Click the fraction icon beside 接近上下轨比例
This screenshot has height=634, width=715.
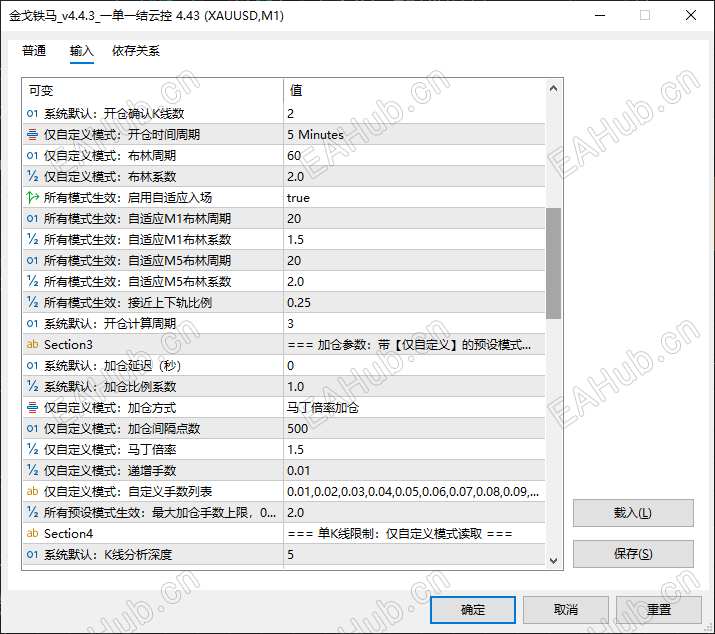coord(32,302)
